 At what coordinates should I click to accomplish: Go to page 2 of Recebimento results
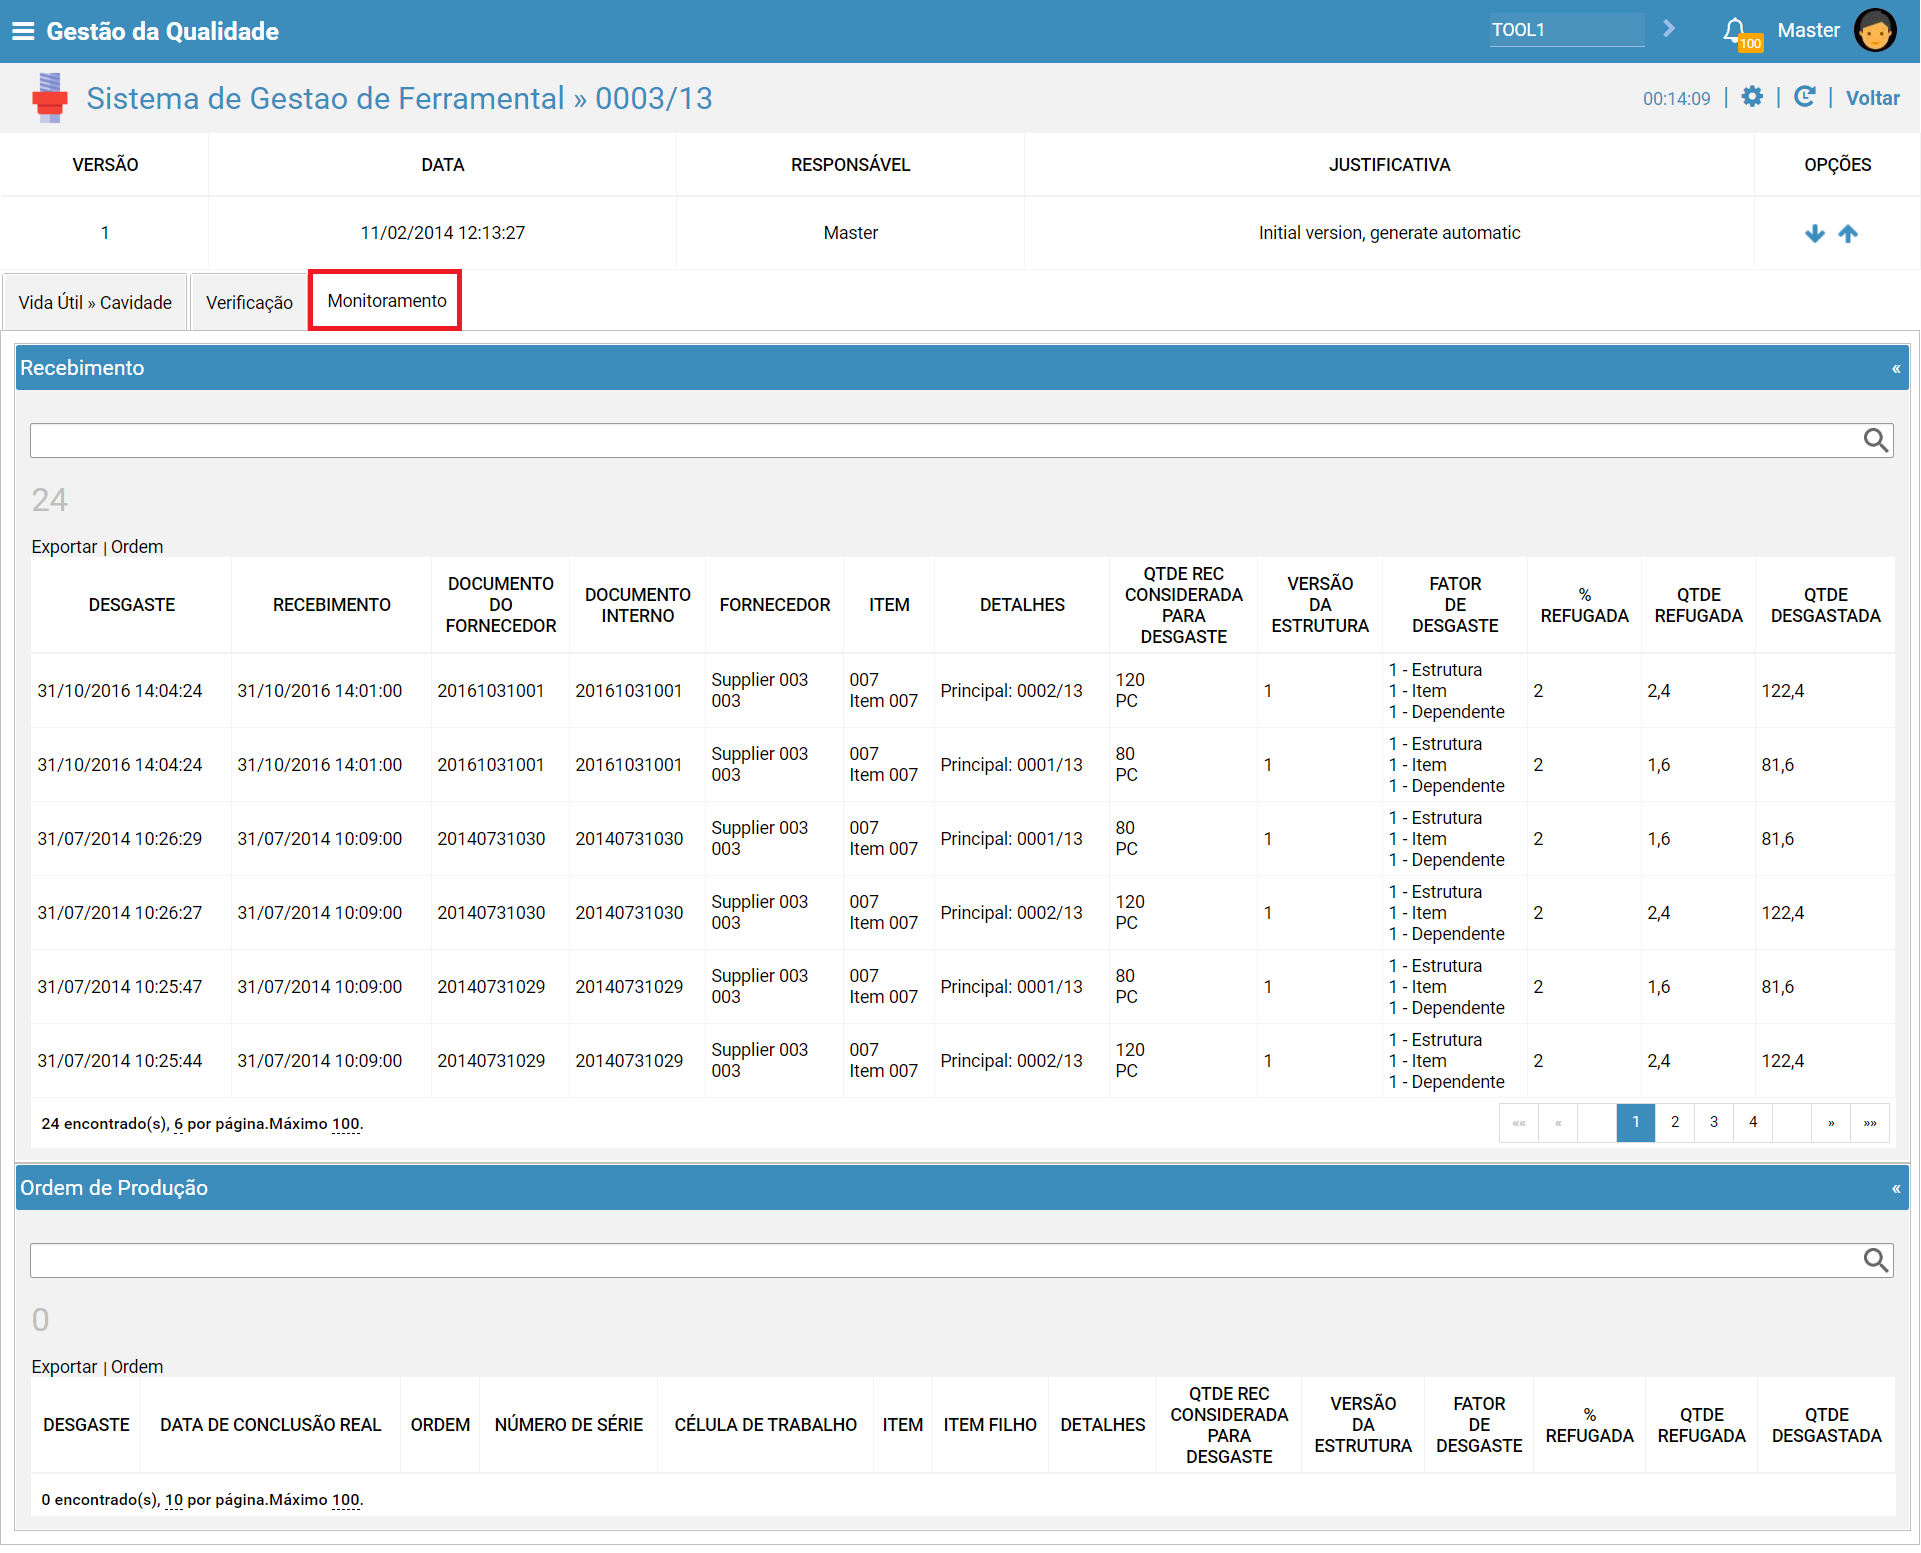[1675, 1122]
